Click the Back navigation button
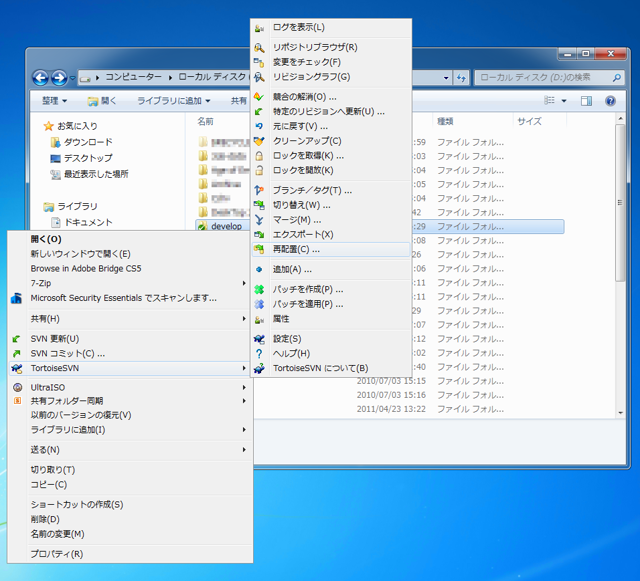The width and height of the screenshot is (640, 581). pos(40,78)
